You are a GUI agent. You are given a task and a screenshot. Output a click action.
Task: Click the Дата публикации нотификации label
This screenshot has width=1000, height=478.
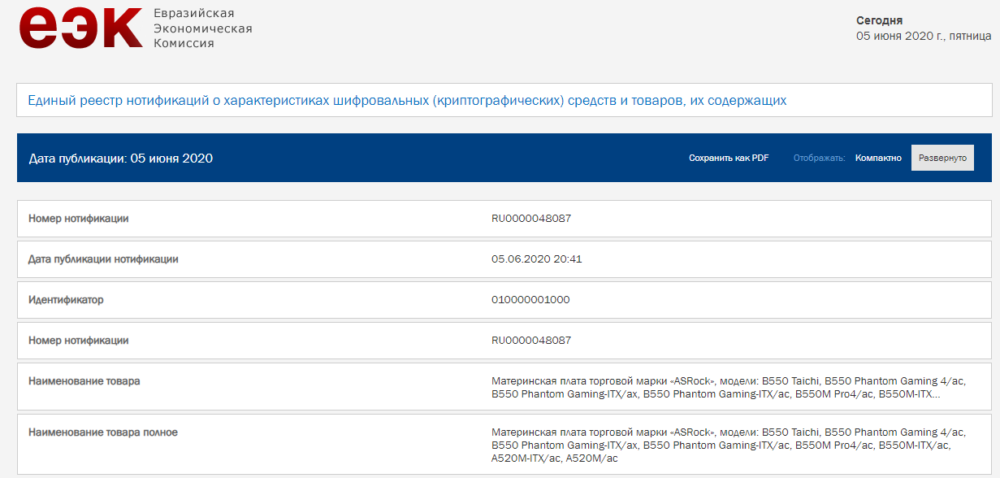[103, 259]
